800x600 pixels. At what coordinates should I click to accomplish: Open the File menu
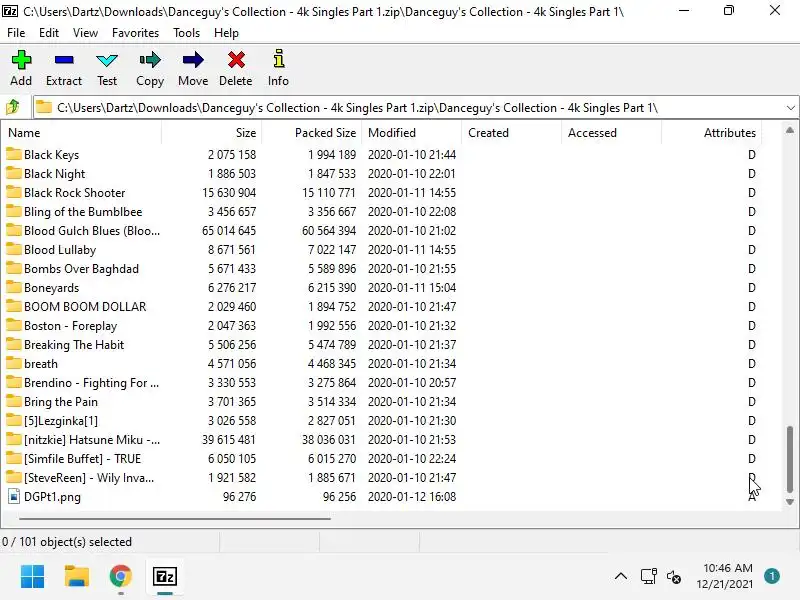[x=16, y=33]
